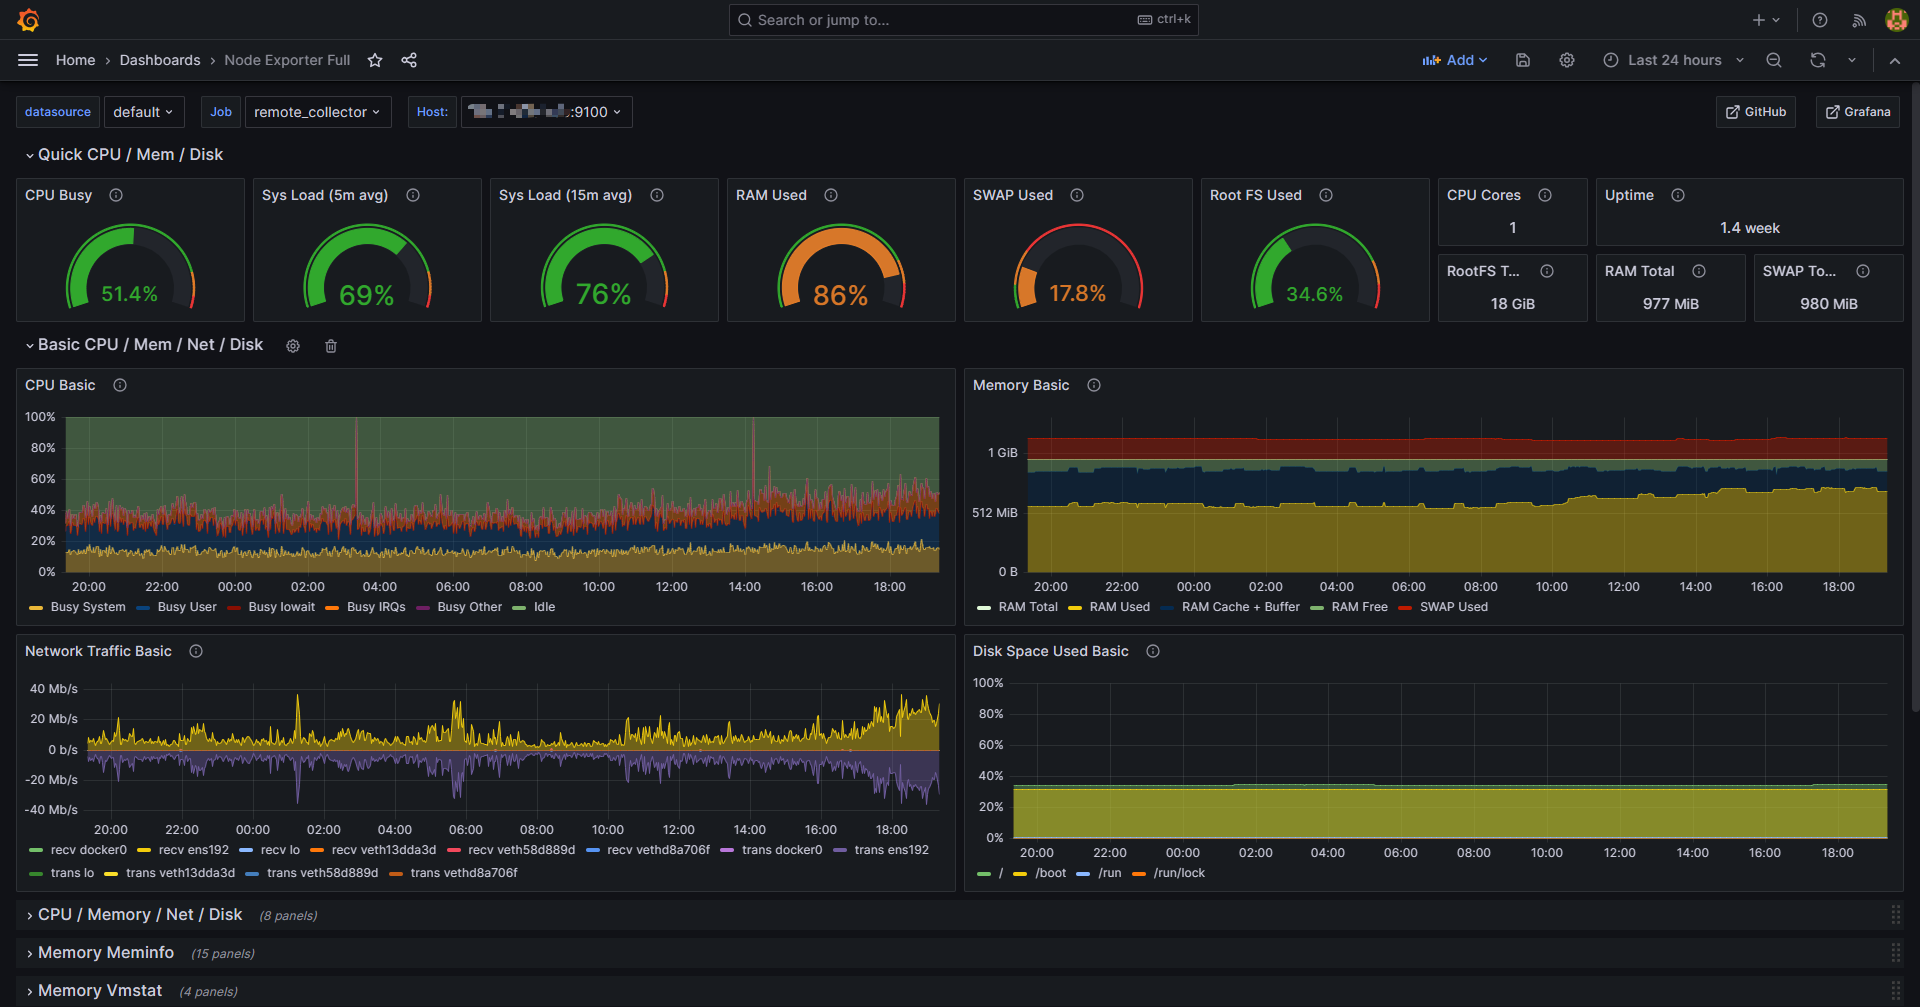The image size is (1920, 1007).
Task: Hide the /boot series in Disk Space Used
Action: tap(1051, 873)
